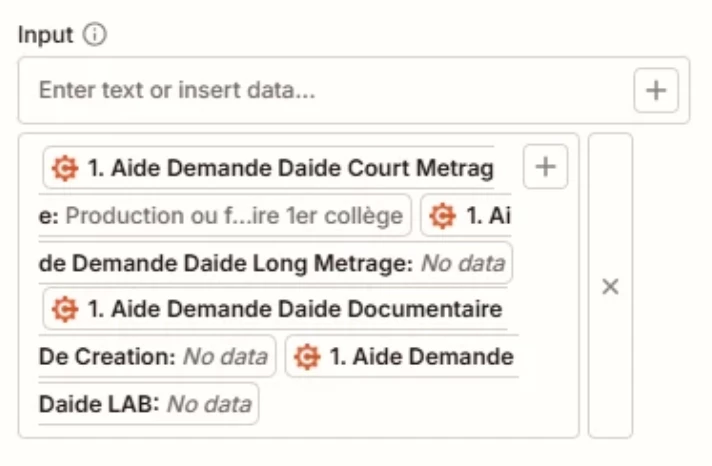Viewport: 712px width, 466px height.
Task: Click the "De Creation:" pill text
Action: [108, 357]
